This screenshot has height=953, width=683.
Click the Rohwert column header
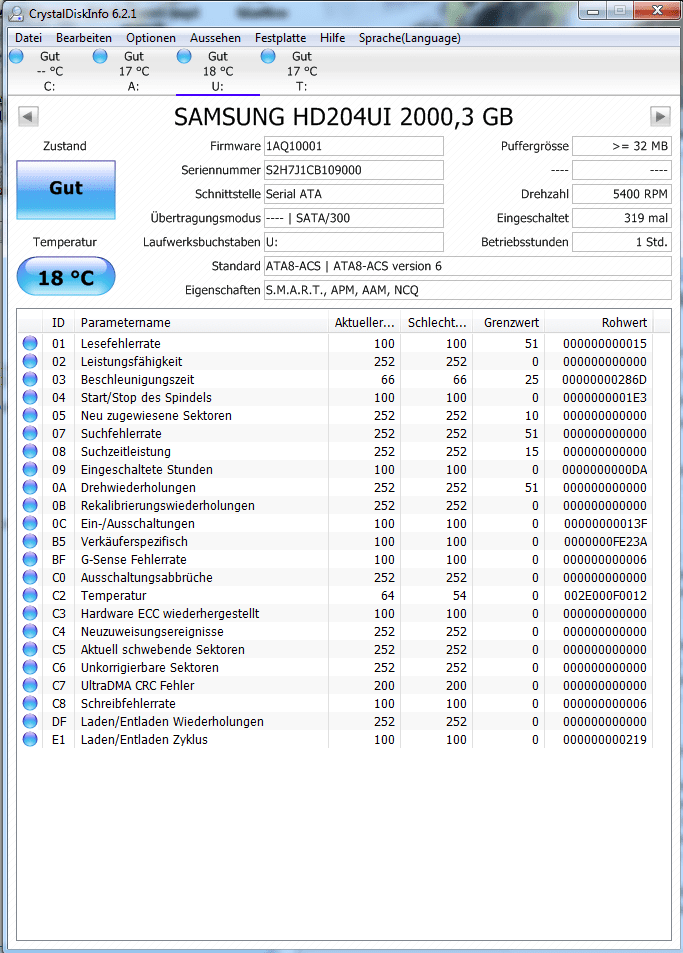tap(599, 323)
